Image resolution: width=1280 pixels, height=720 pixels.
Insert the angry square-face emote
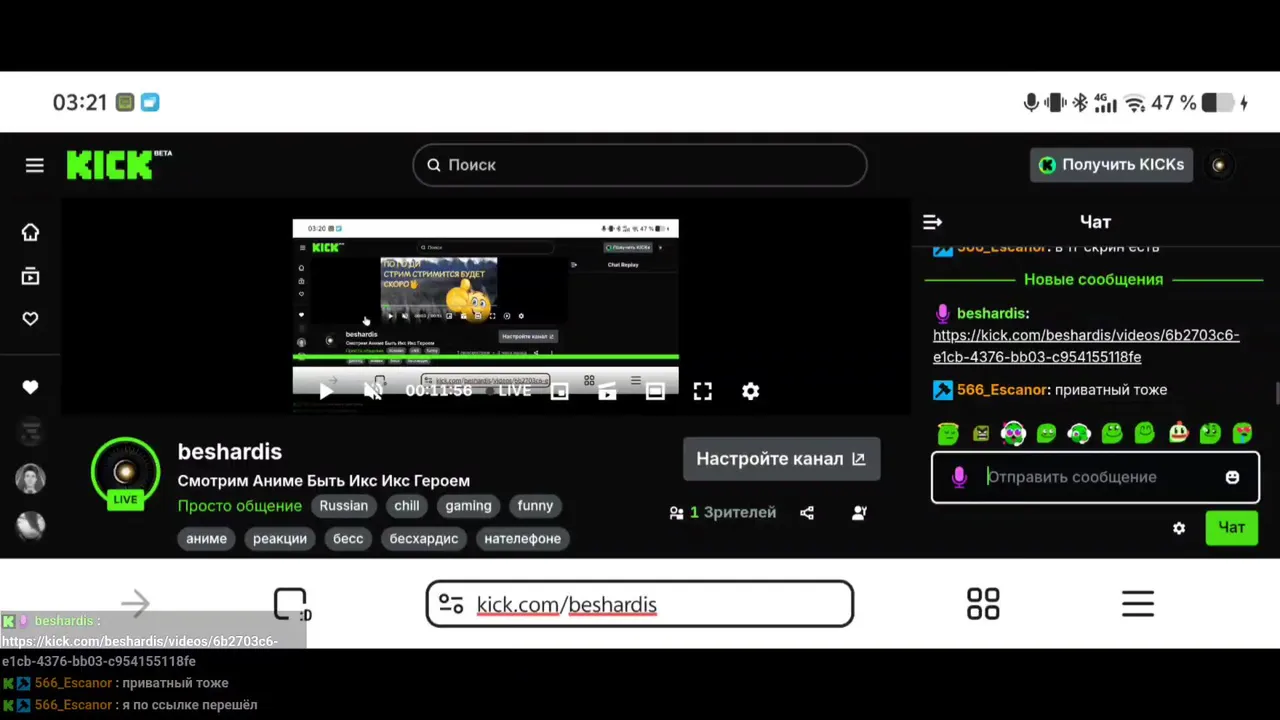pos(981,433)
